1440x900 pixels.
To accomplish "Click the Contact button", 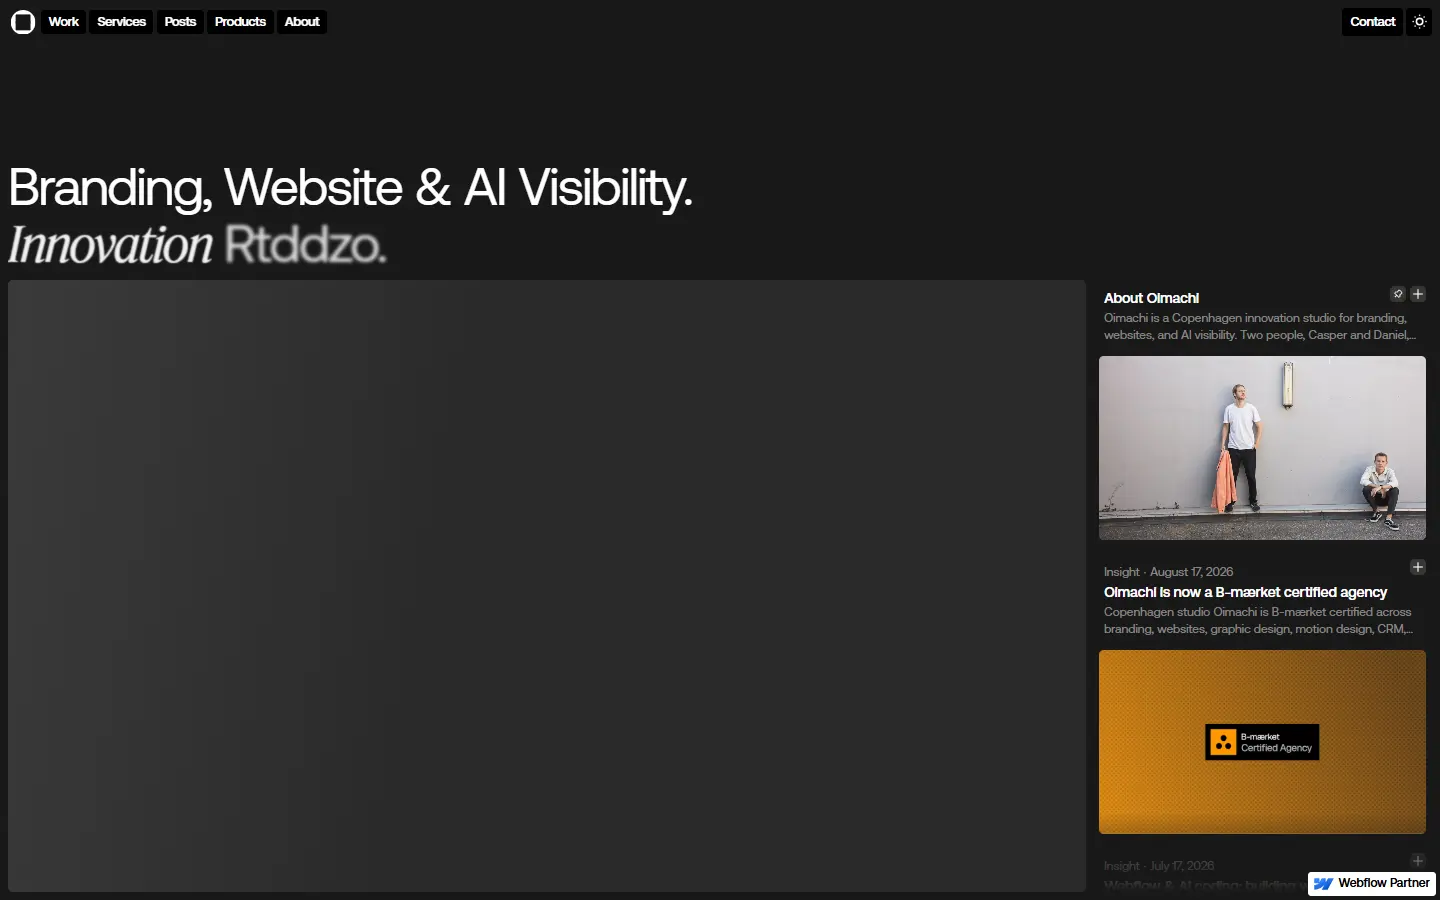I will (1372, 22).
